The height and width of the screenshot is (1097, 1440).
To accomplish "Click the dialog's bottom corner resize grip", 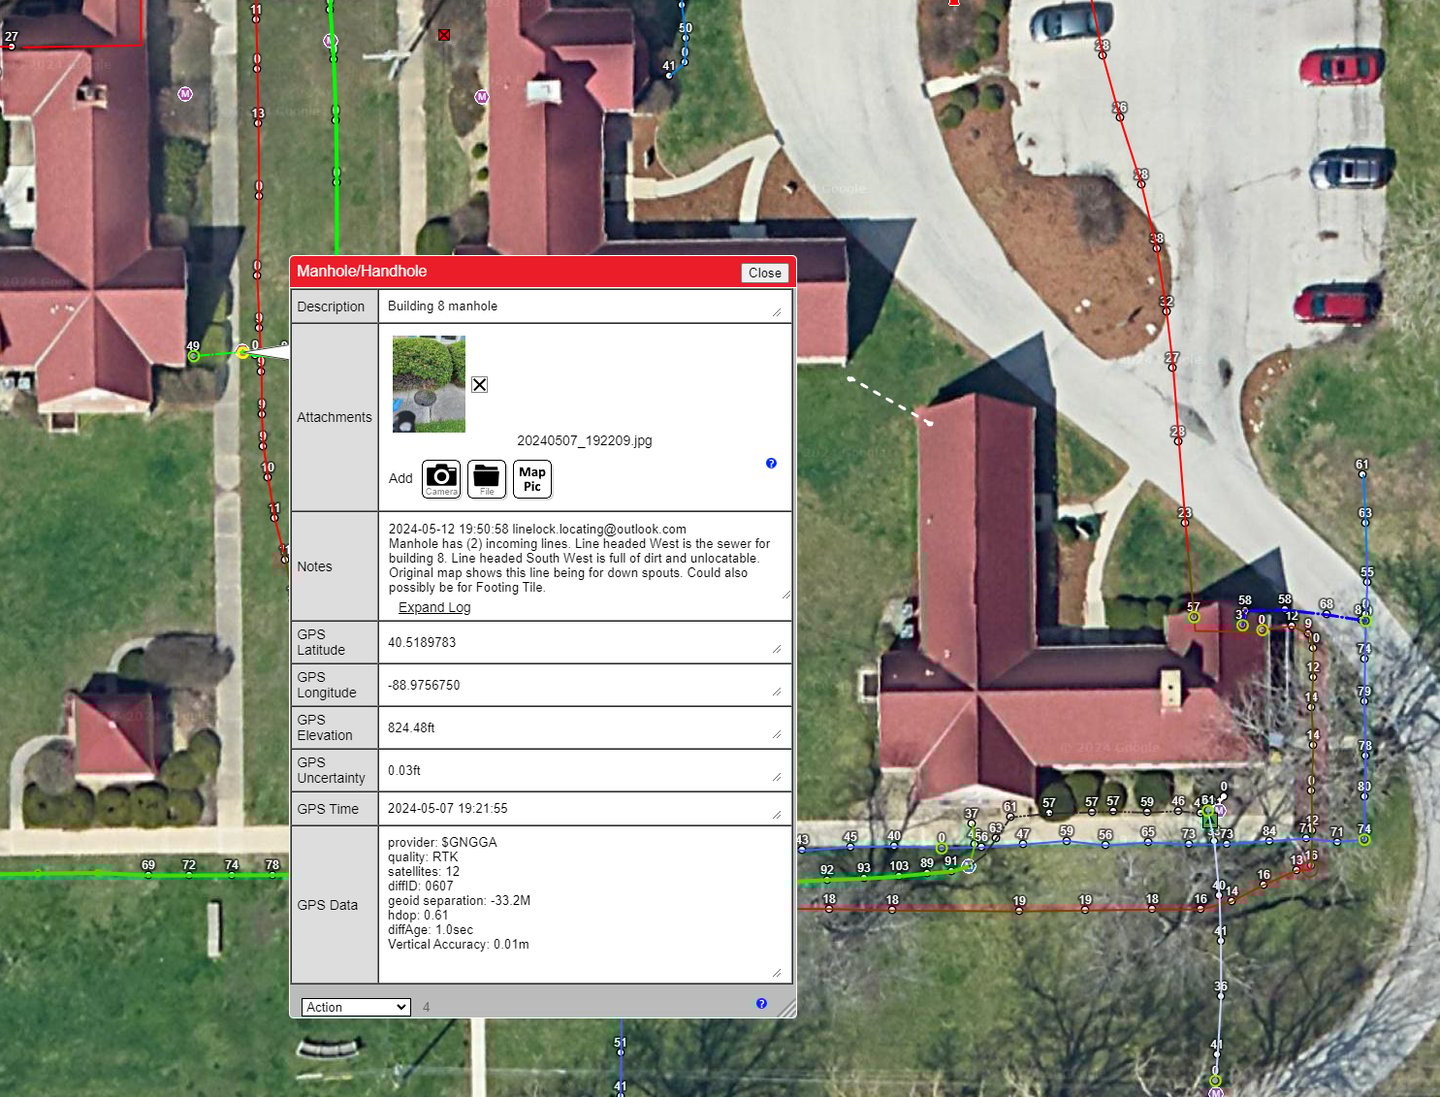I will [787, 1009].
